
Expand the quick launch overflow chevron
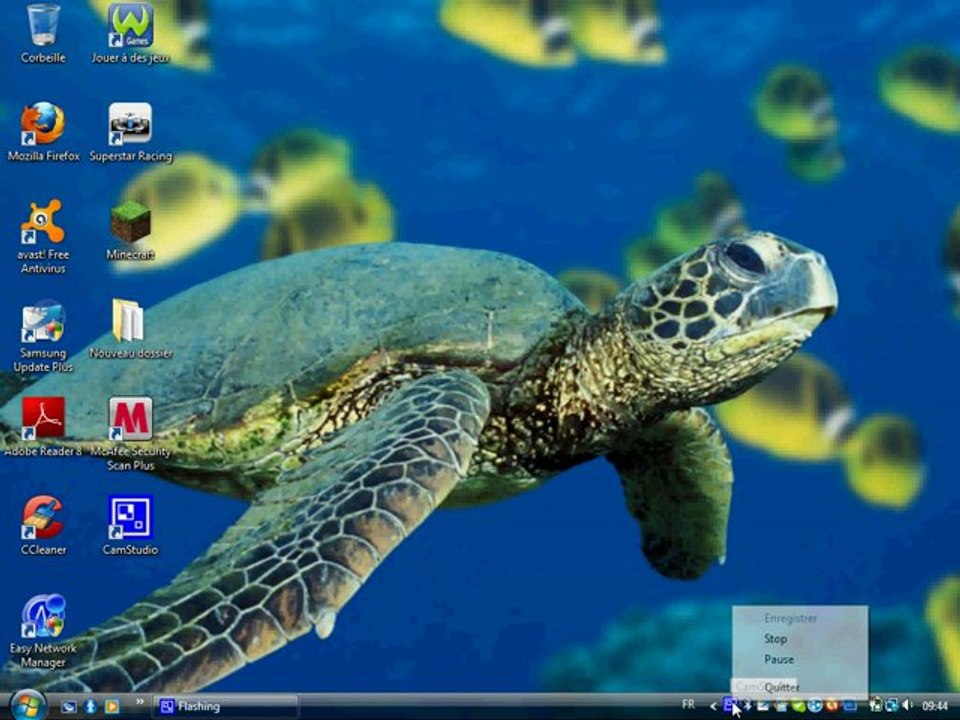[140, 702]
